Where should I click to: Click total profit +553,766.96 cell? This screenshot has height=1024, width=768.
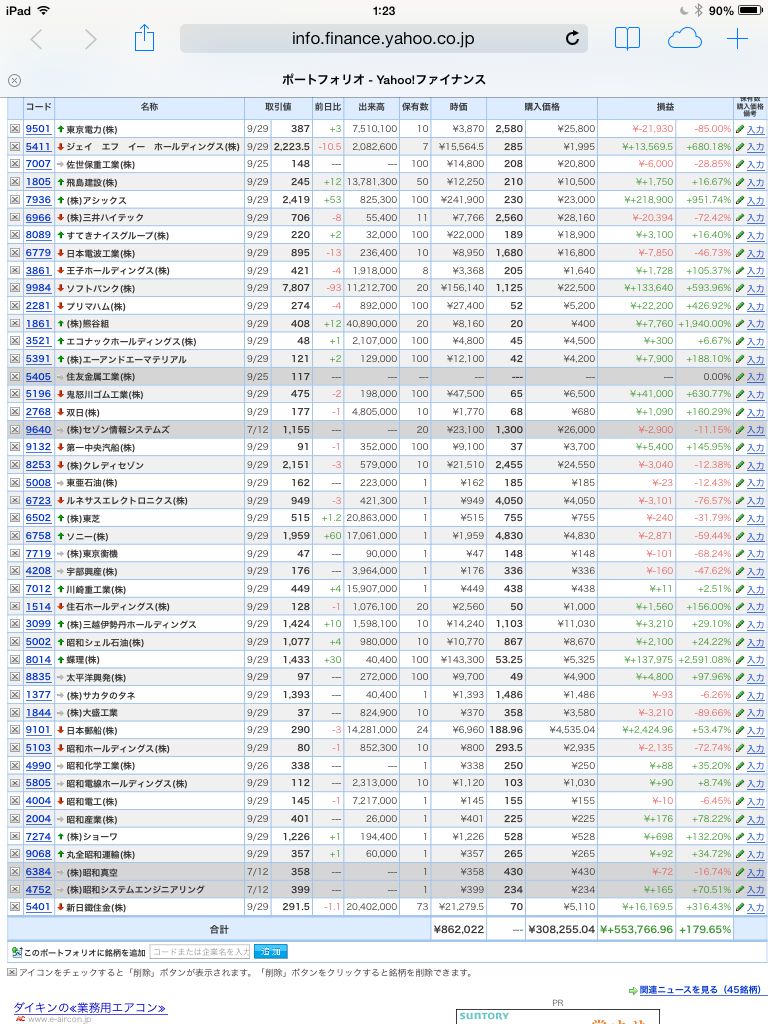tap(636, 929)
